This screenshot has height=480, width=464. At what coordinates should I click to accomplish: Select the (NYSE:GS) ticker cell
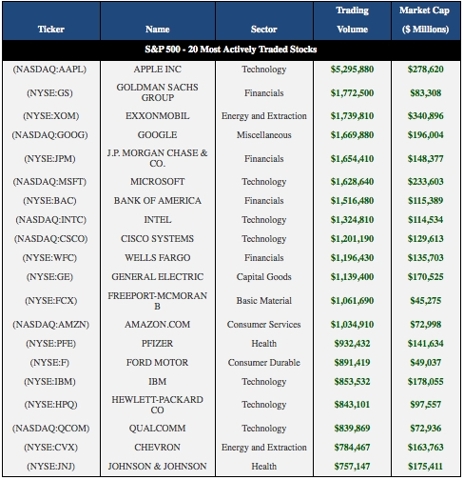tap(50, 93)
